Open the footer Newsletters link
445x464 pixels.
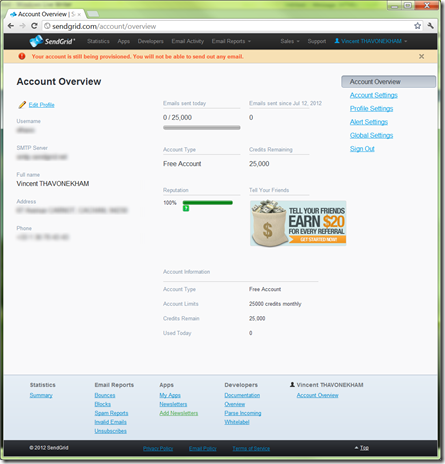tap(173, 404)
